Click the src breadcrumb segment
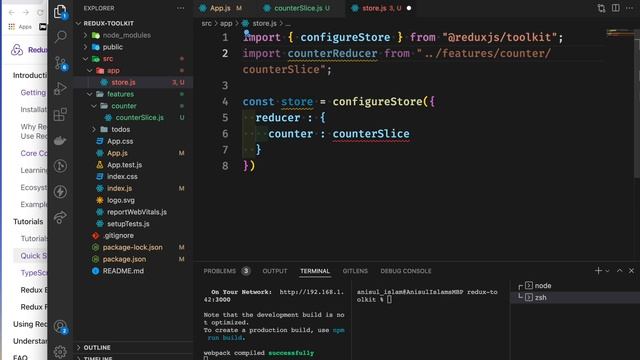This screenshot has width=640, height=360. (x=207, y=24)
